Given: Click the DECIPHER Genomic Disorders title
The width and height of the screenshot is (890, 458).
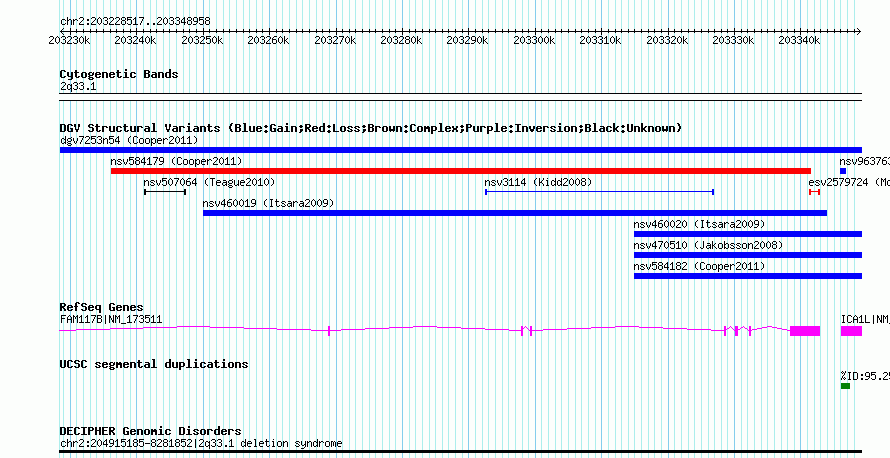Looking at the screenshot, I should click(x=150, y=431).
